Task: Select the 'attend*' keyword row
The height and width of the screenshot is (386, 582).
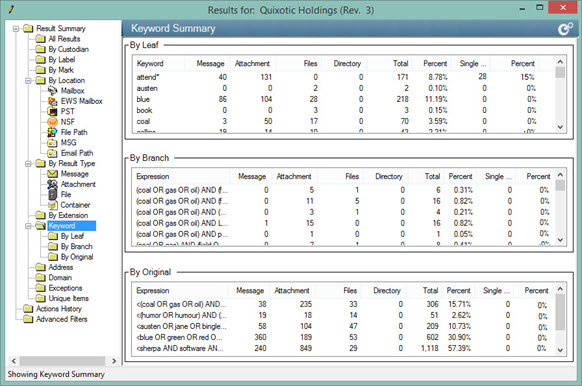Action: coord(343,77)
